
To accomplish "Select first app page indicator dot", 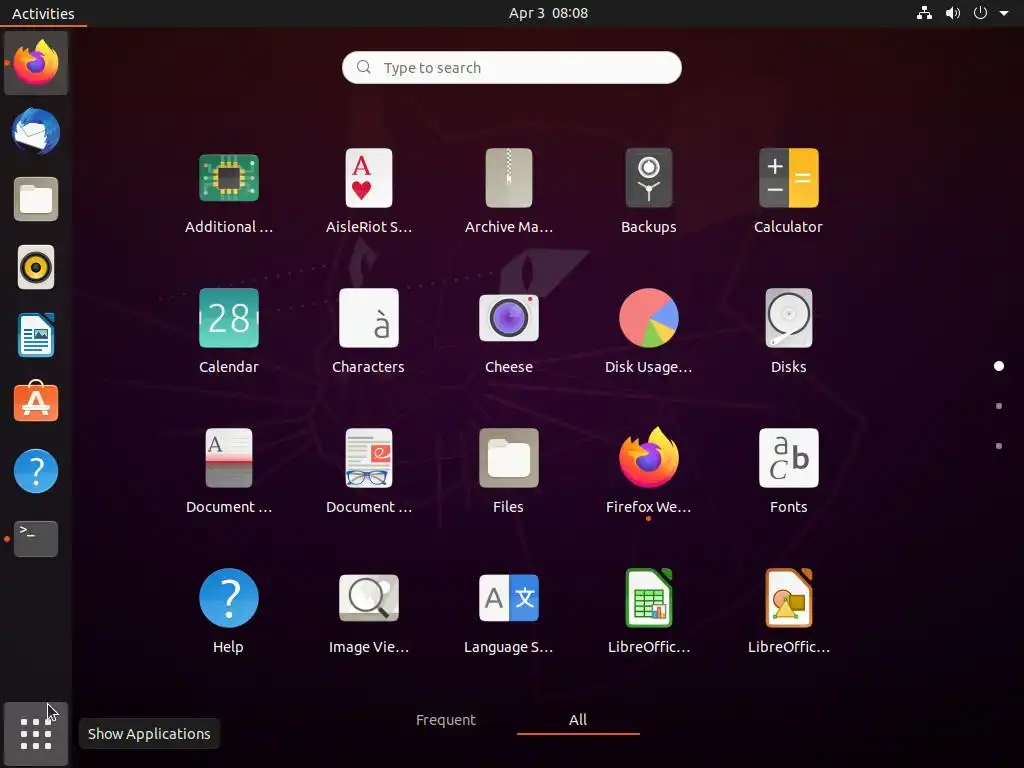I will (x=999, y=366).
